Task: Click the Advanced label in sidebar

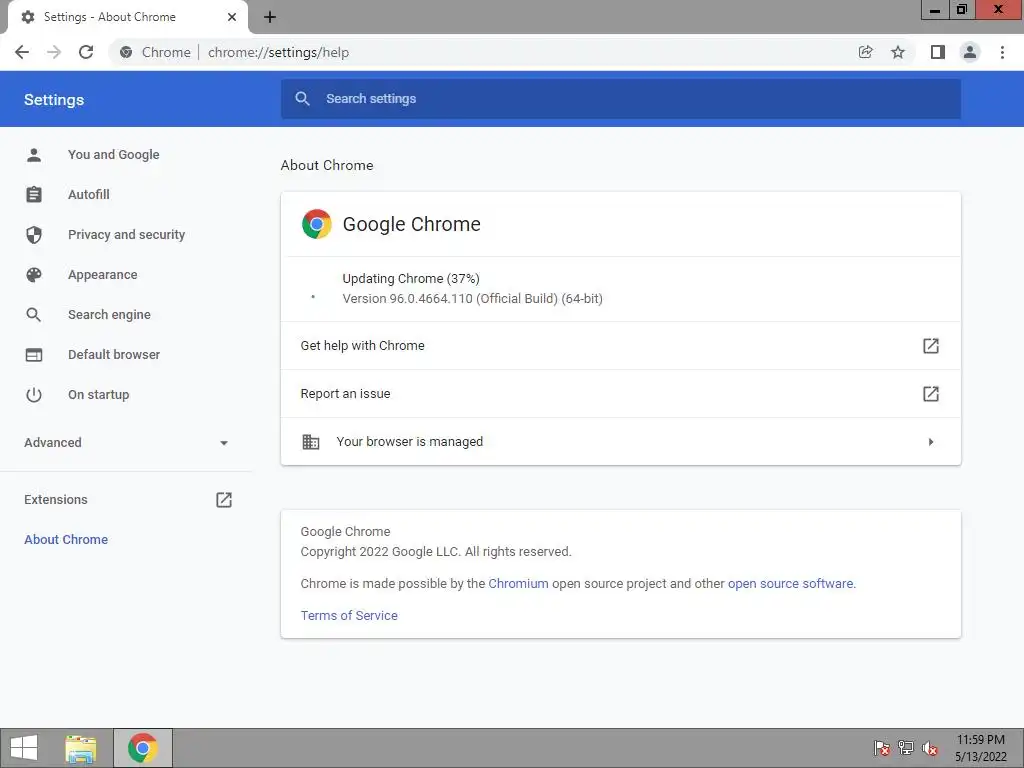Action: 53,443
